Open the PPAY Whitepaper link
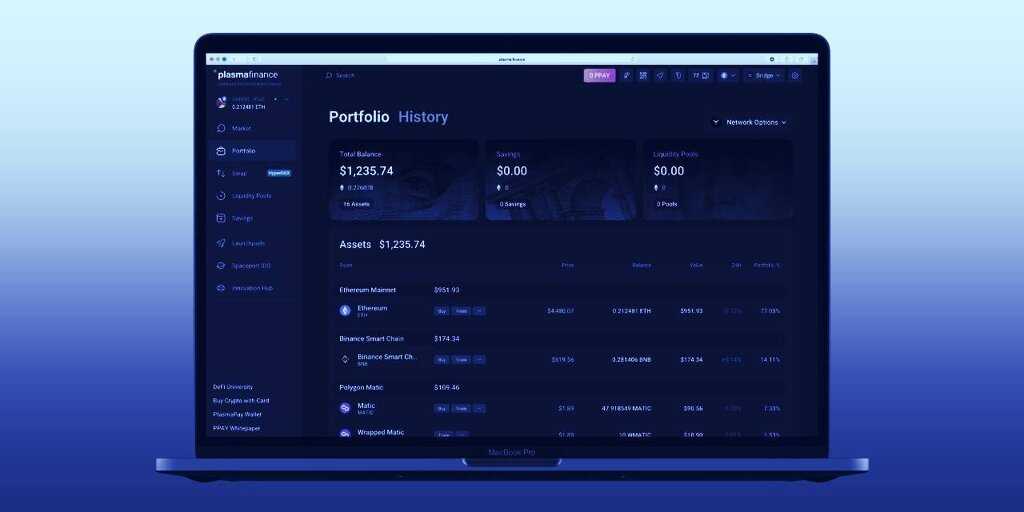The height and width of the screenshot is (512, 1024). tap(236, 428)
